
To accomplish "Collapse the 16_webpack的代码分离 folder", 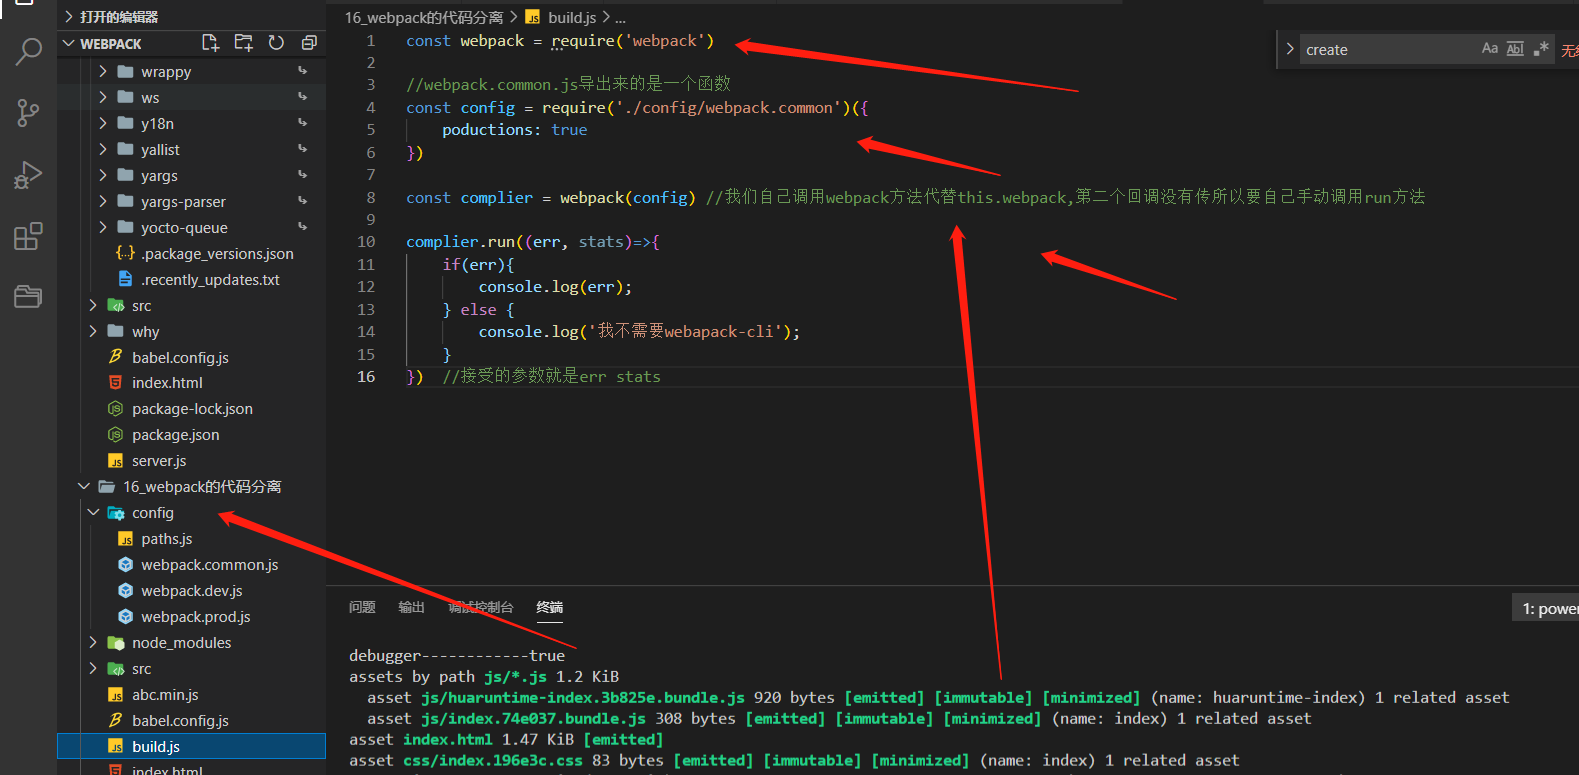I will coord(84,486).
